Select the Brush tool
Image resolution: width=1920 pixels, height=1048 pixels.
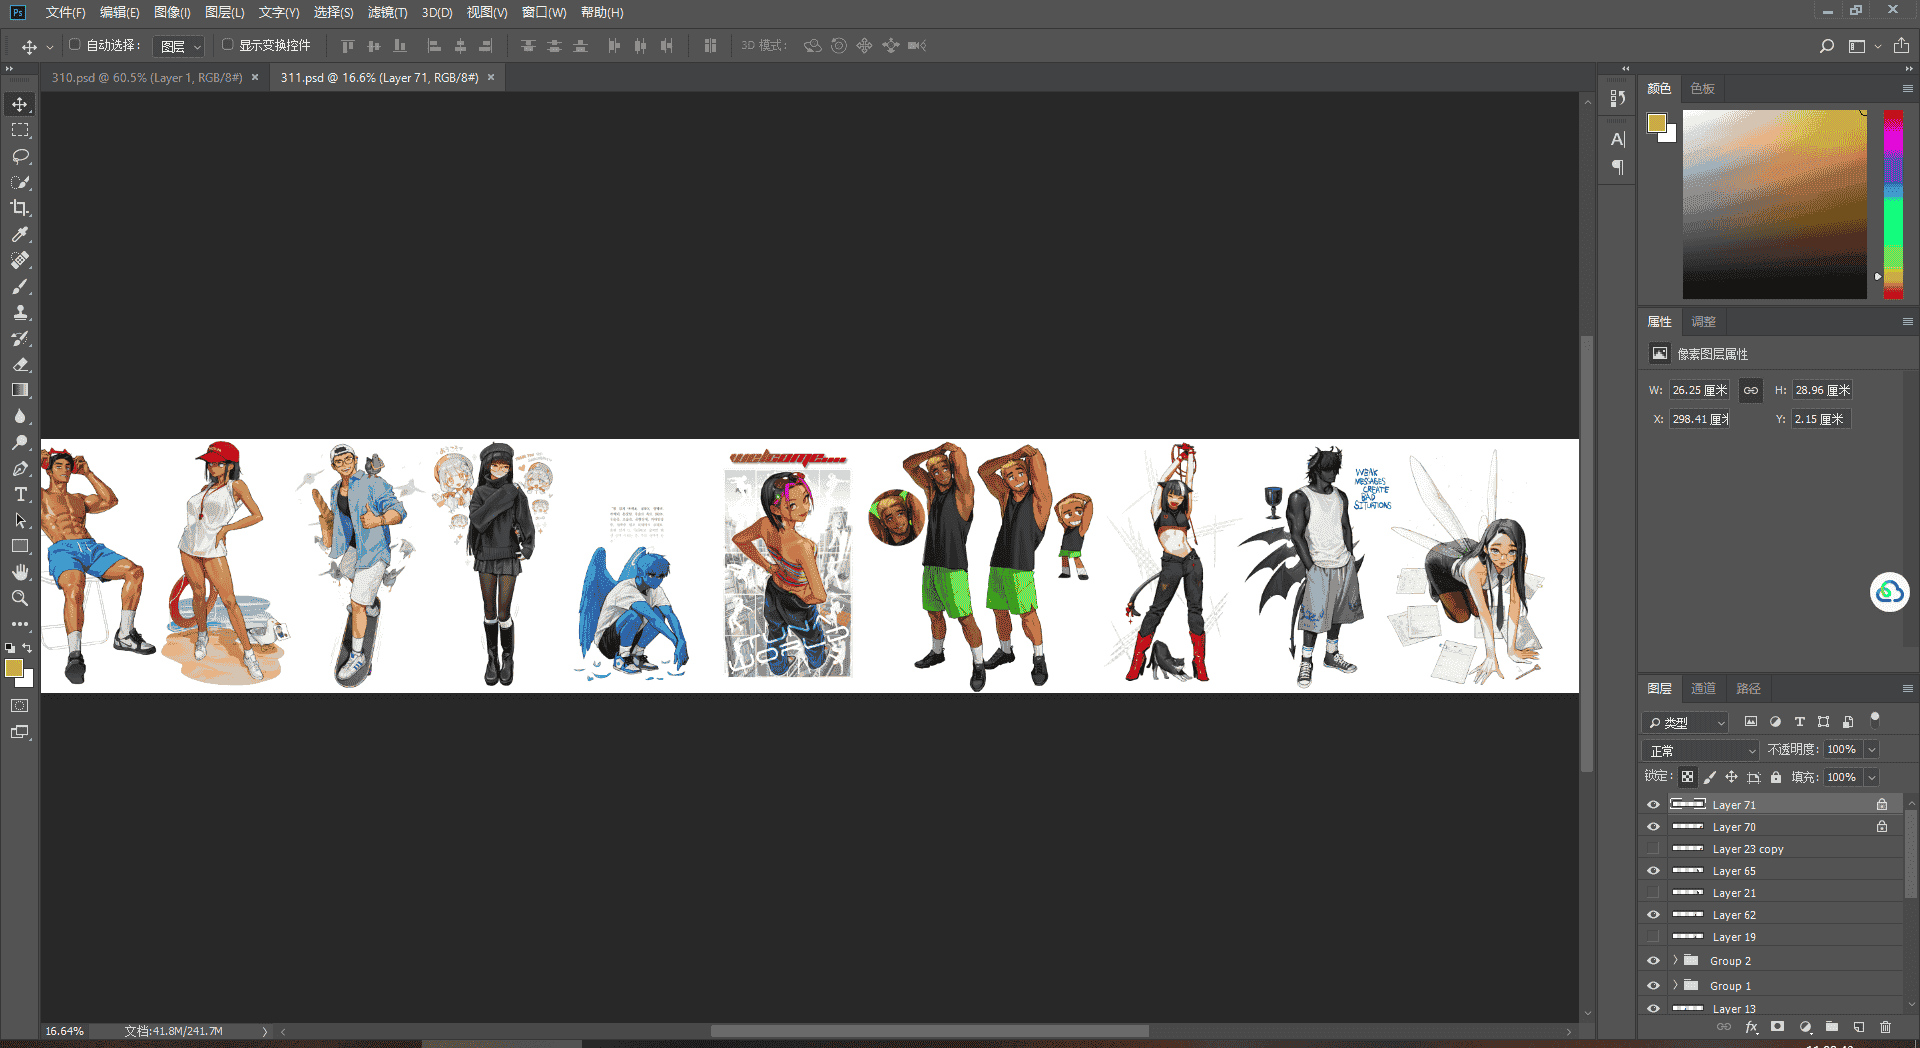[20, 286]
